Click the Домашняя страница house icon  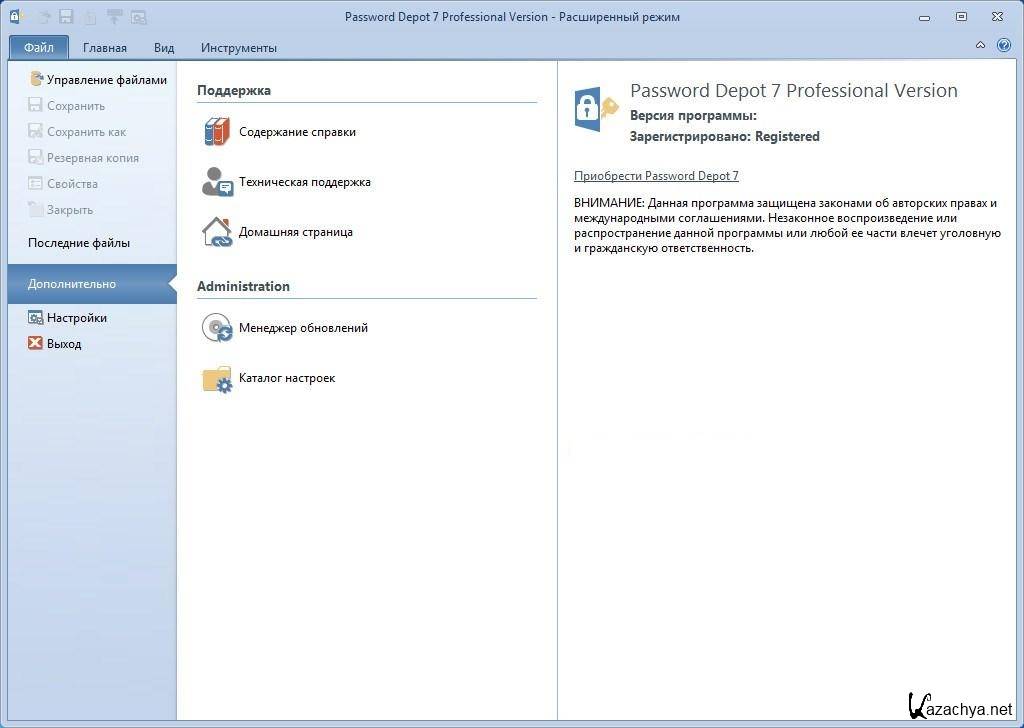[216, 232]
